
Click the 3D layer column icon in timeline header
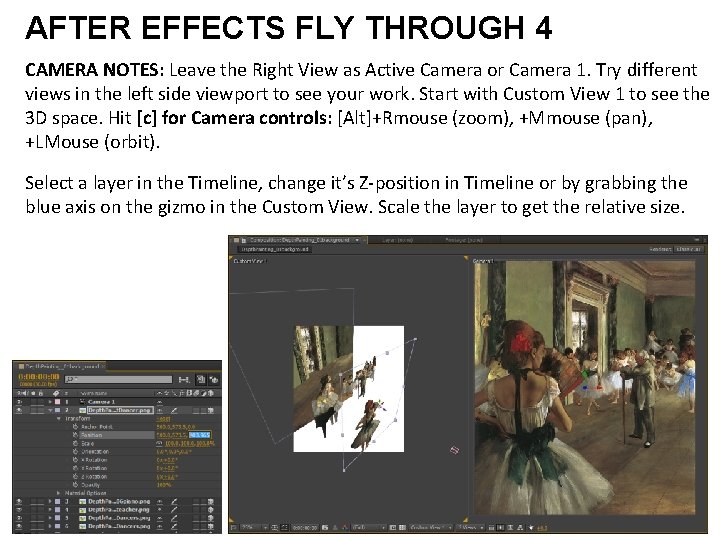point(211,393)
